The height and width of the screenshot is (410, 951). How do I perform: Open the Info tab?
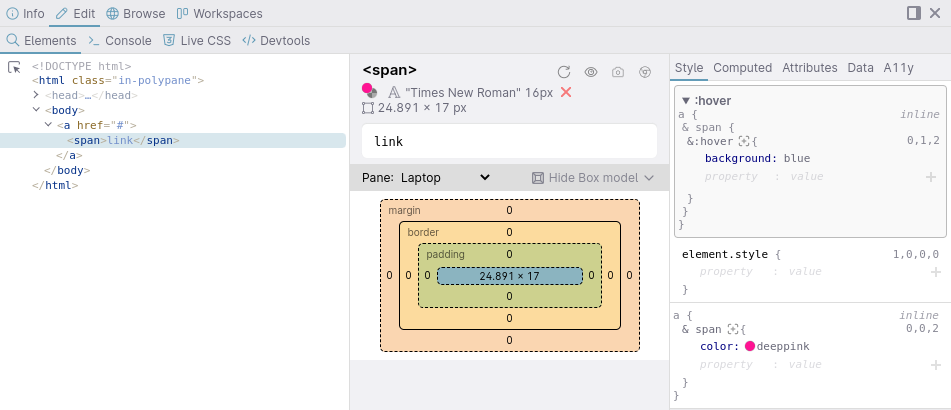(x=25, y=13)
